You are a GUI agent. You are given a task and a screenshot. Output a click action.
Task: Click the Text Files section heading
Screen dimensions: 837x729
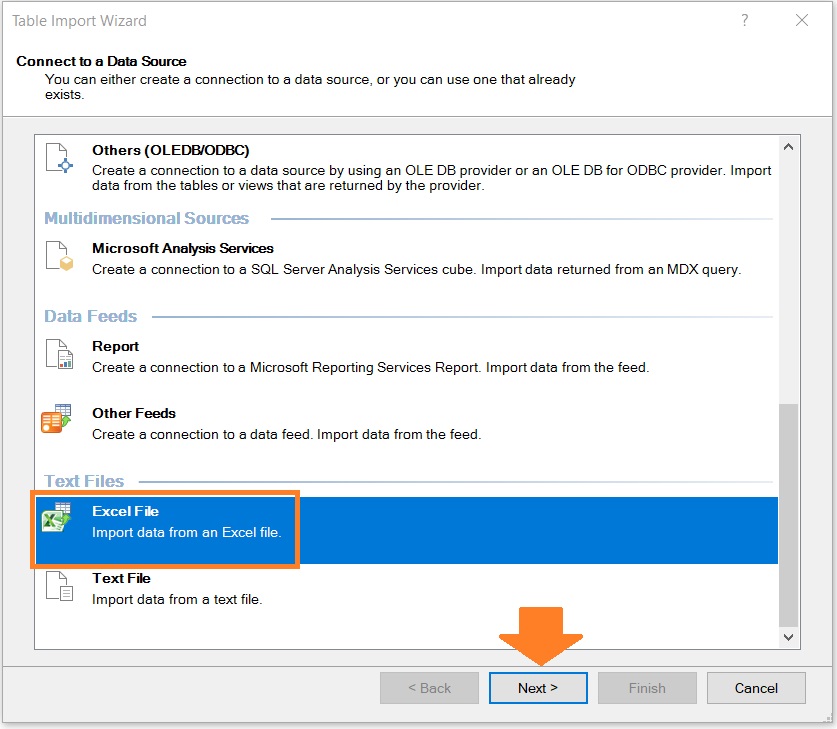coord(84,481)
